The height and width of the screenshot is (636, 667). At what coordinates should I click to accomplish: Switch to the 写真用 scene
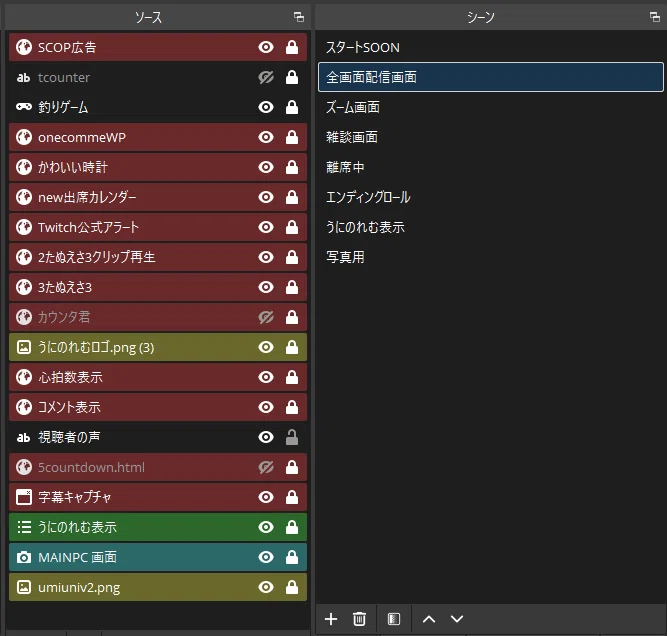(x=490, y=257)
